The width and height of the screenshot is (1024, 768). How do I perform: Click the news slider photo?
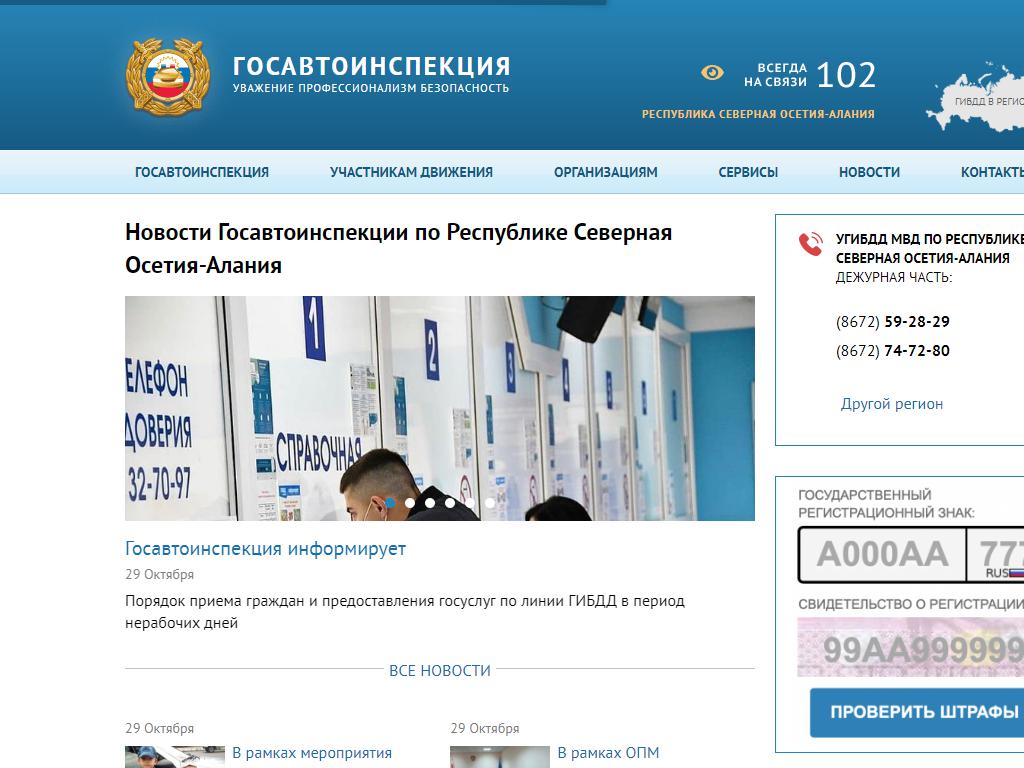pos(440,400)
